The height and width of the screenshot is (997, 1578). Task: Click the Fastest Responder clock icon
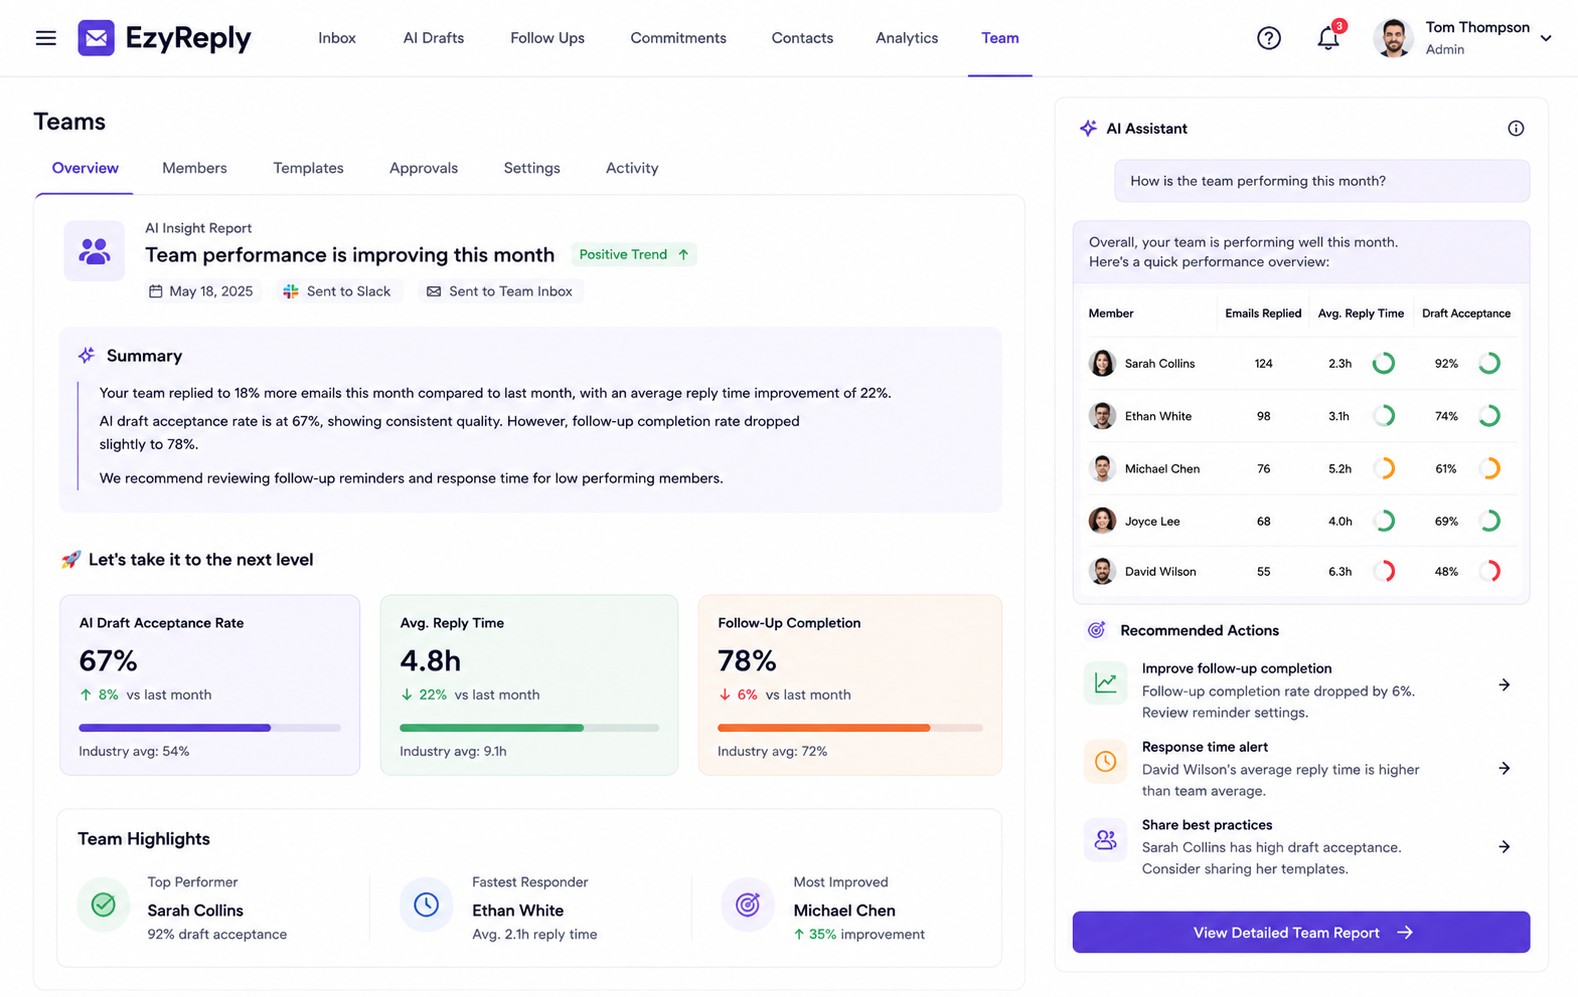(426, 905)
